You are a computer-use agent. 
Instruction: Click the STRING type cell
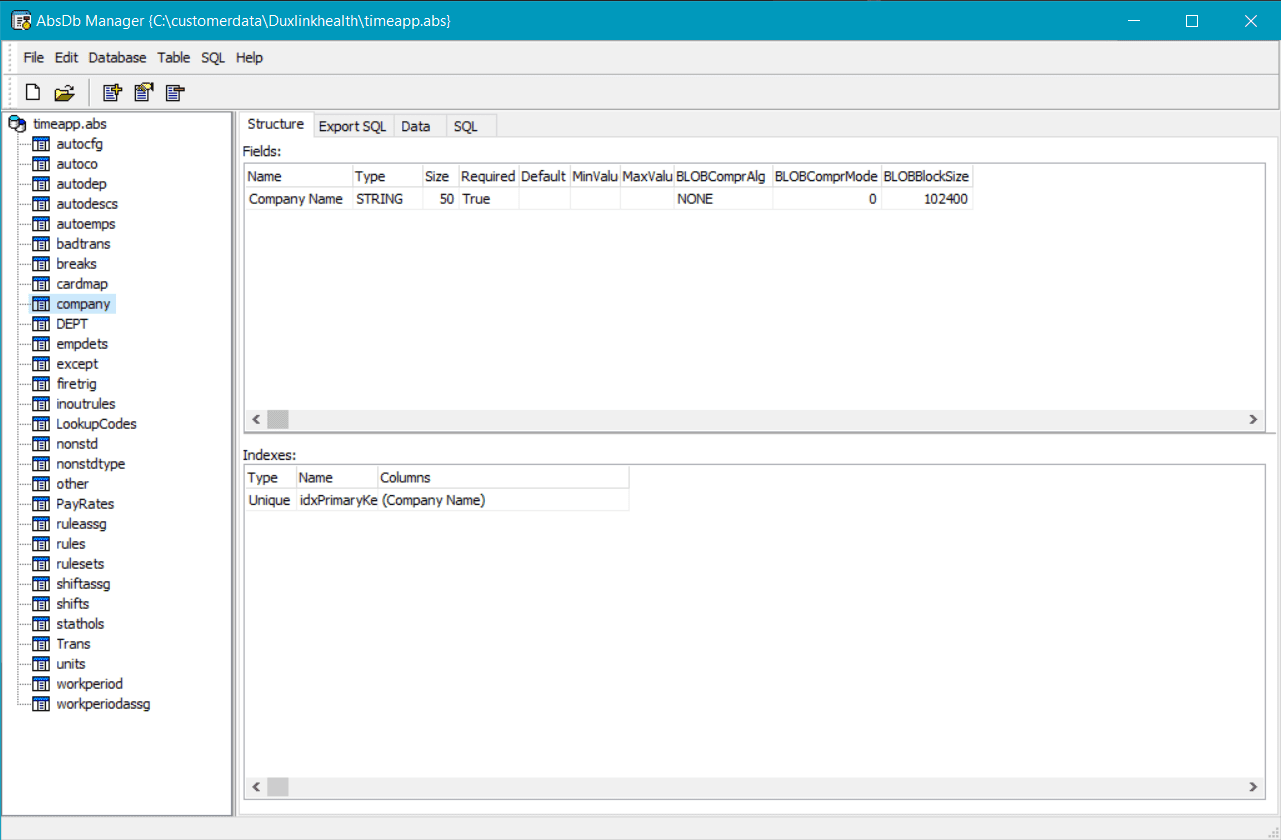387,199
